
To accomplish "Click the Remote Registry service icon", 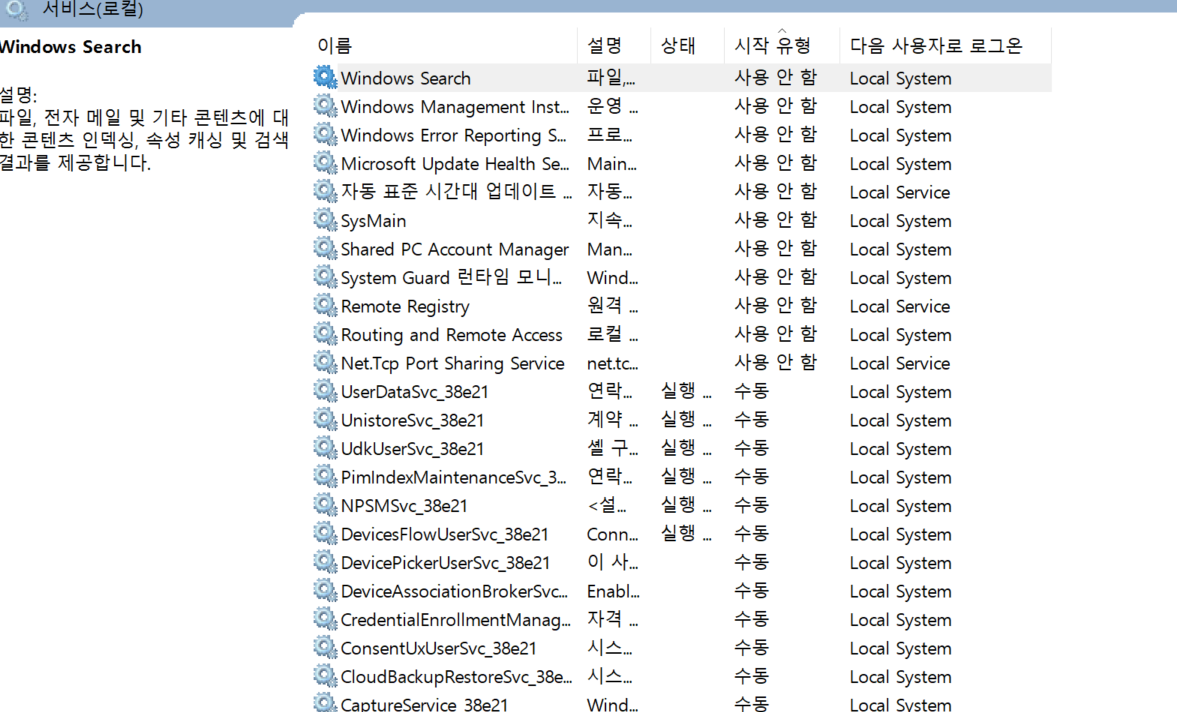I will (x=324, y=306).
